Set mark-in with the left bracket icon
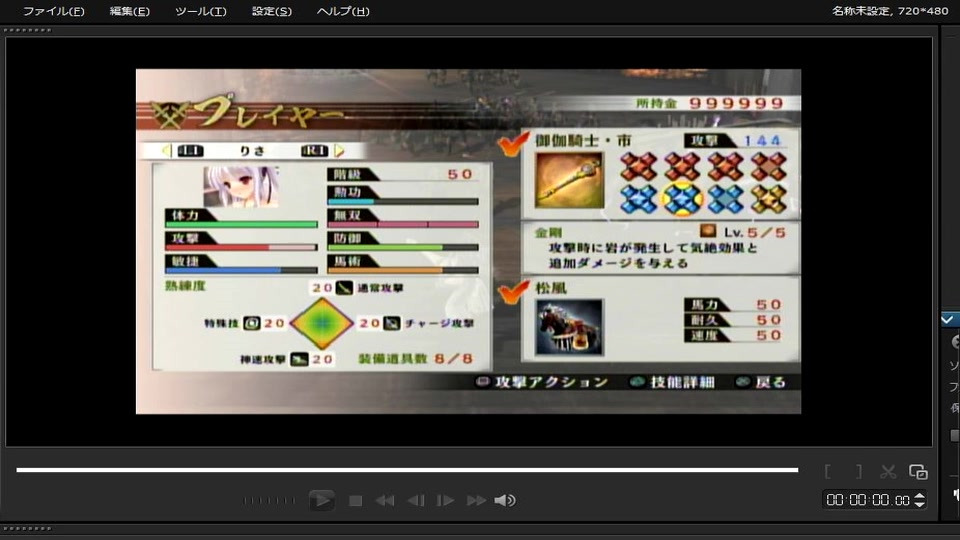 [828, 471]
